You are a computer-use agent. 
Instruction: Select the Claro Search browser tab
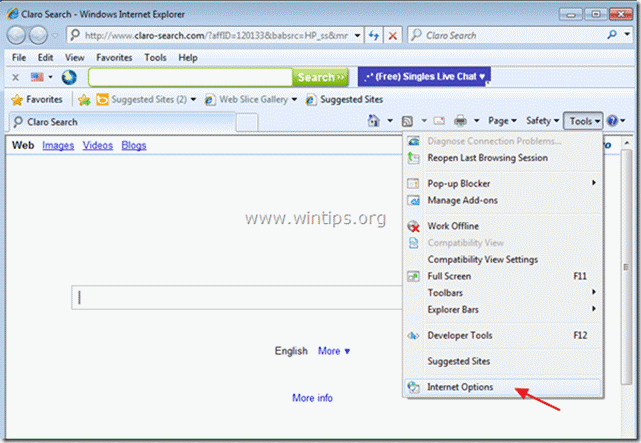coord(122,122)
